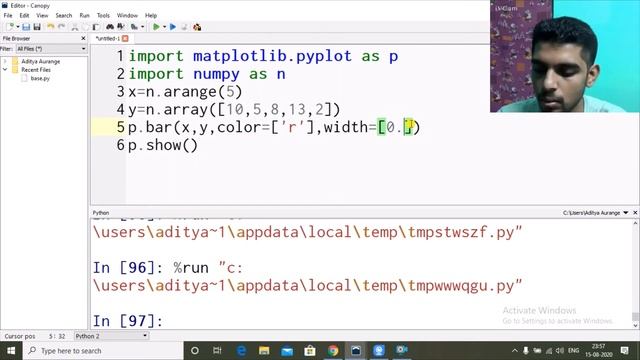The width and height of the screenshot is (640, 360).
Task: Click the blue Run selection arrow icon
Action: click(x=173, y=27)
